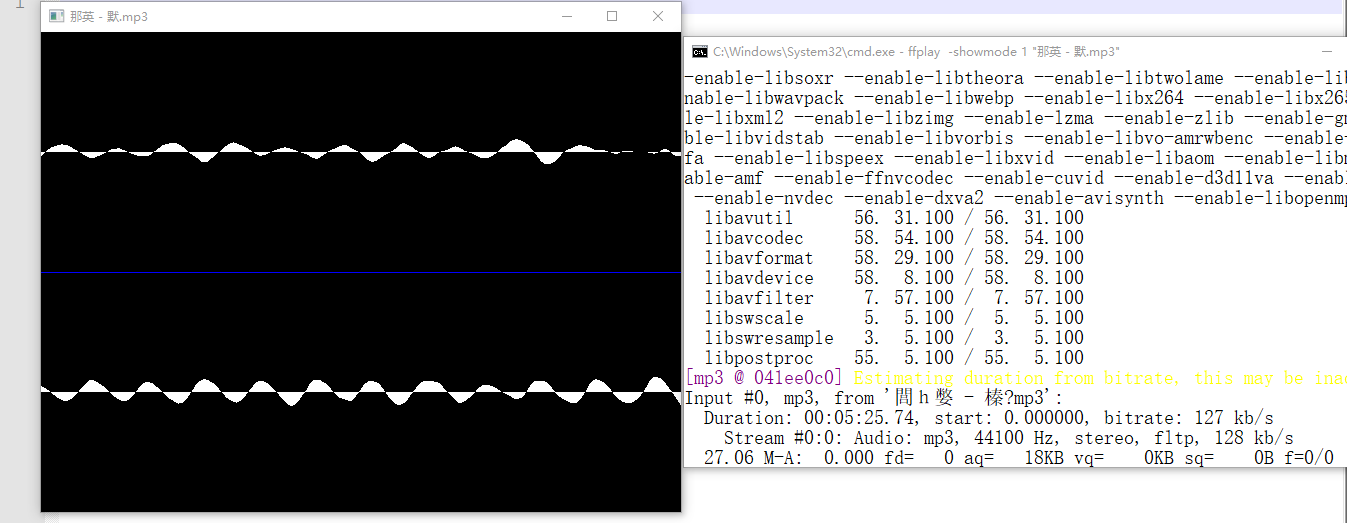Click the upper channel waveform
The image size is (1347, 523).
coord(360,152)
